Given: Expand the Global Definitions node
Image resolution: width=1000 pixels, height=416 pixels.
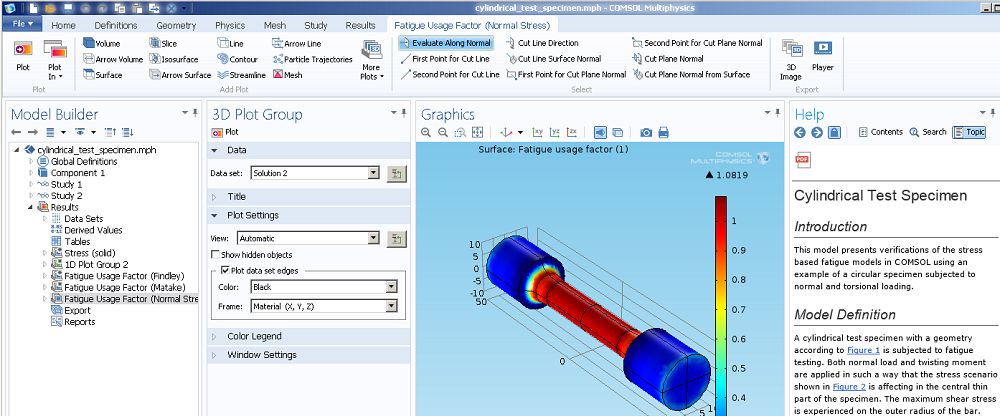Looking at the screenshot, I should tap(31, 161).
